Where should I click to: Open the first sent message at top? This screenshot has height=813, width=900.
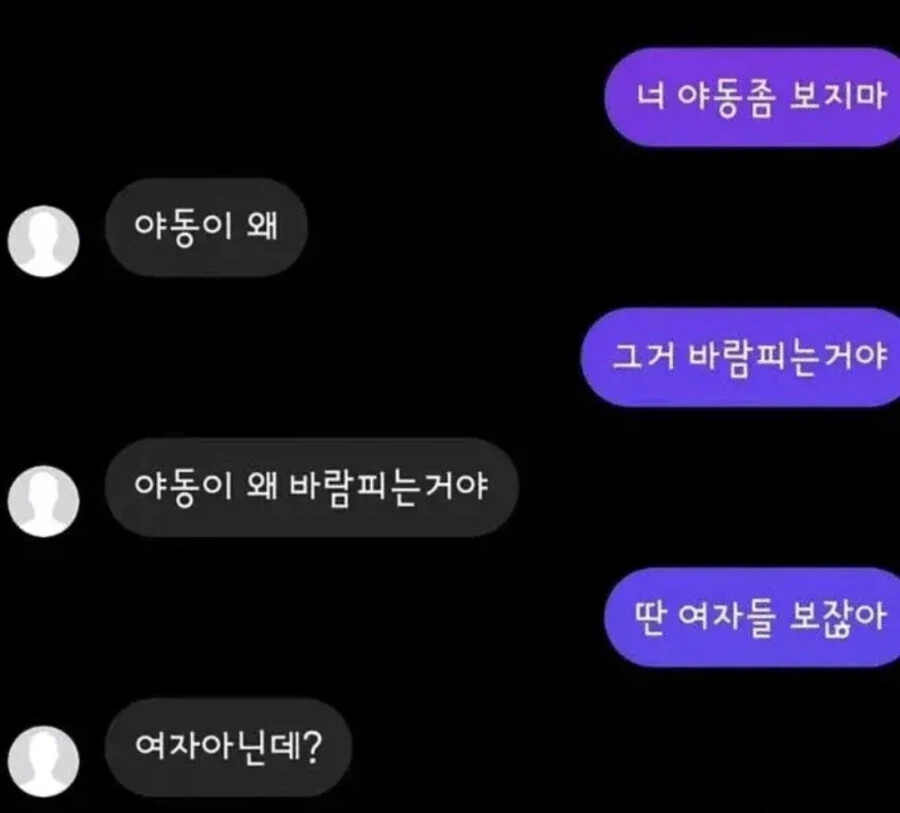[752, 97]
